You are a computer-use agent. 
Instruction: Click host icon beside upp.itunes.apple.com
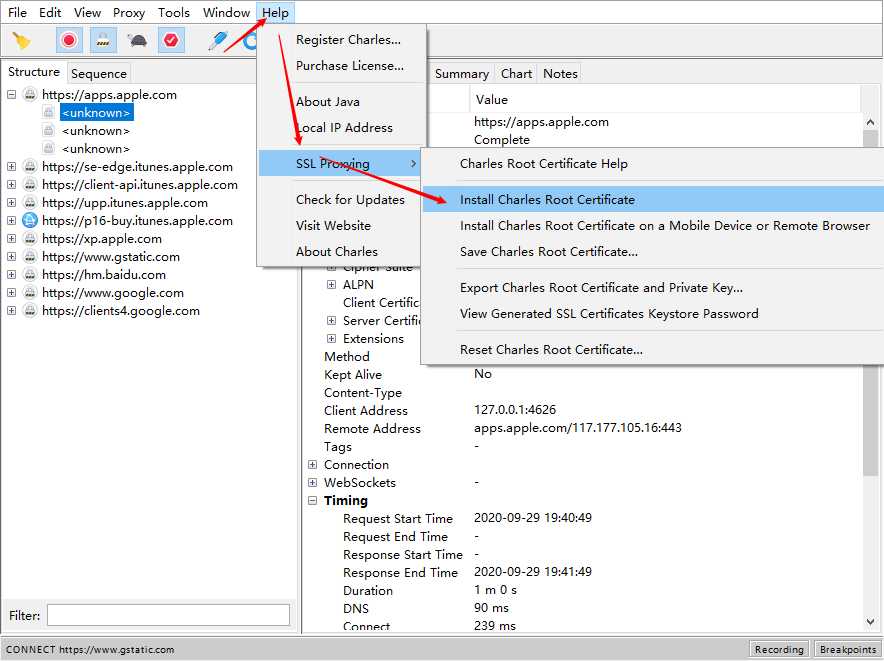(30, 203)
